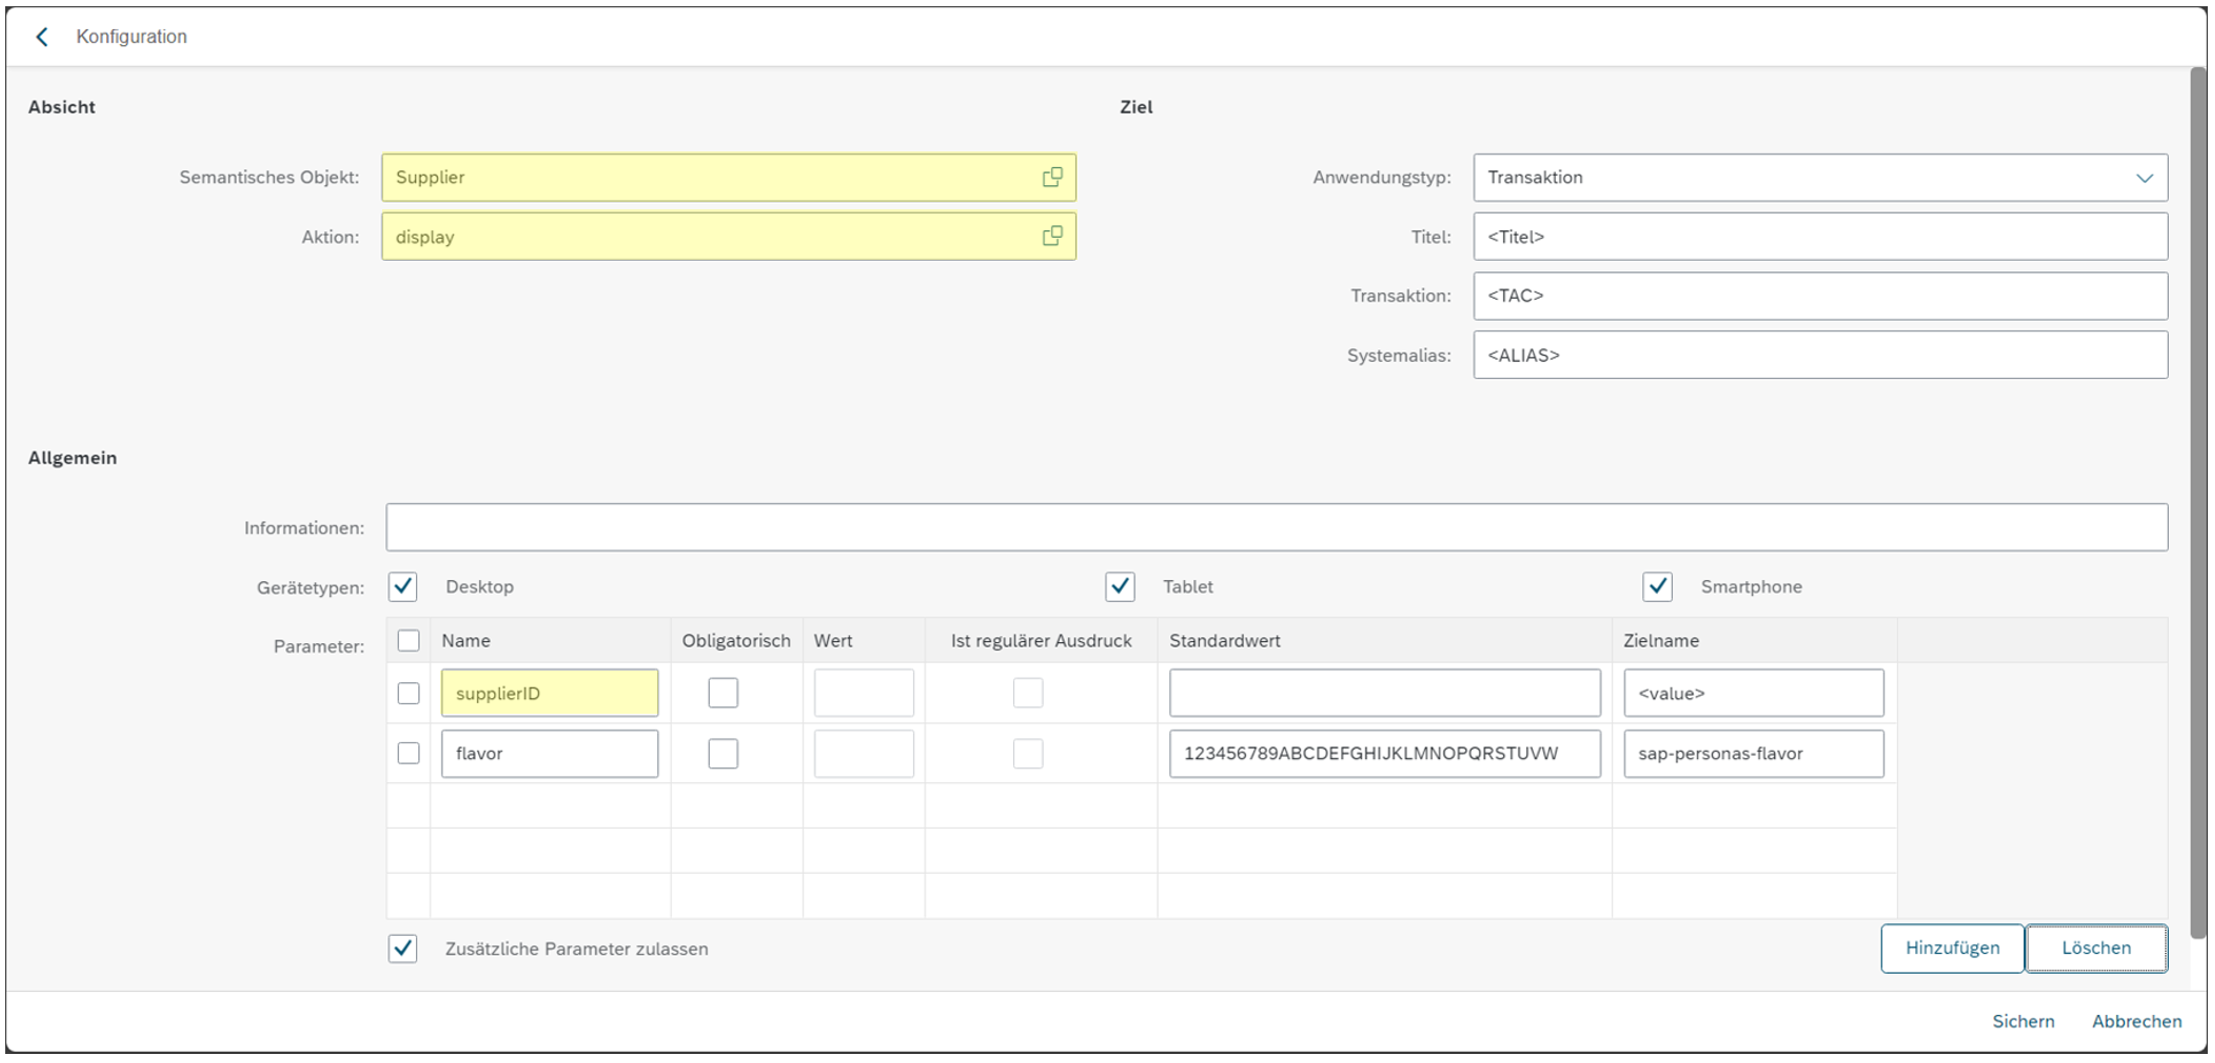Check Obligatorisch for supplierID
Viewport: 2215px width, 1063px height.
tap(723, 693)
